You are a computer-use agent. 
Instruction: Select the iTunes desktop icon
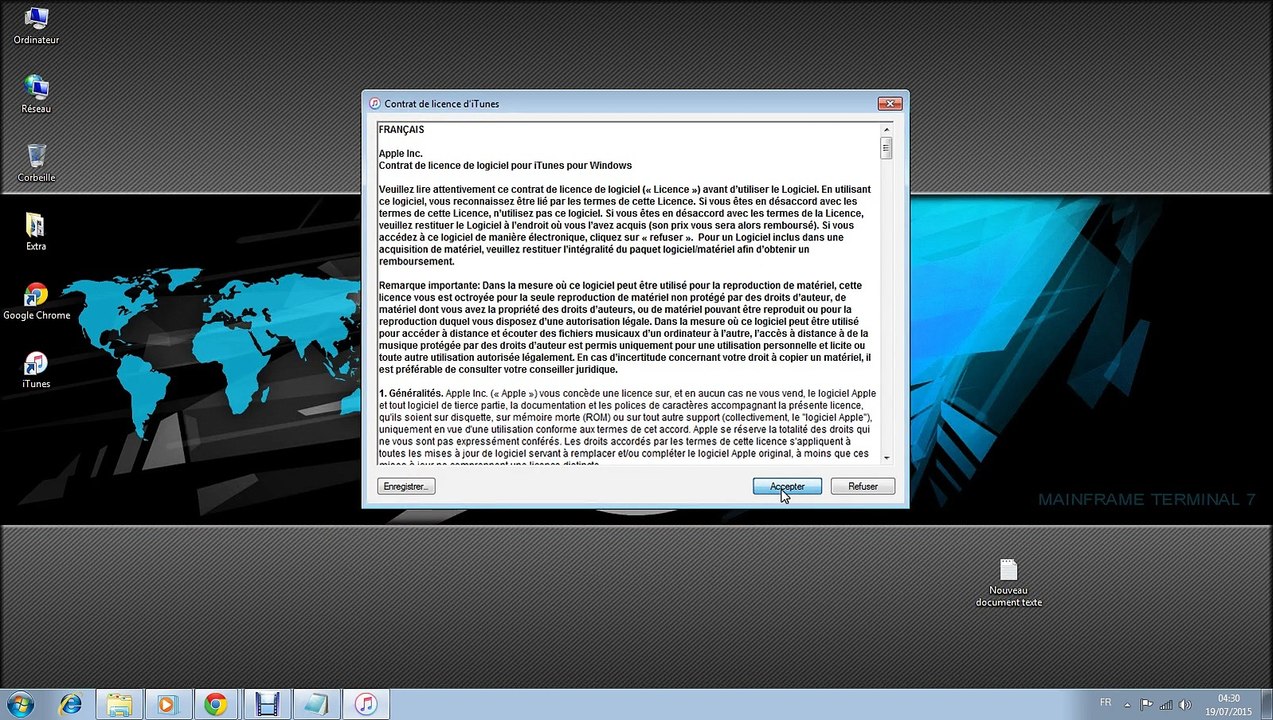(x=36, y=370)
